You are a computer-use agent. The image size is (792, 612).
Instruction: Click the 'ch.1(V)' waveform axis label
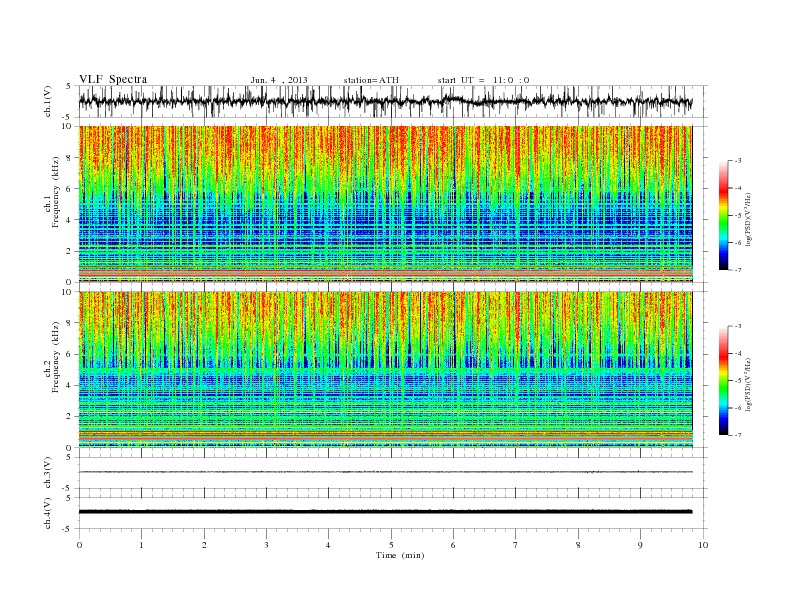pyautogui.click(x=48, y=101)
